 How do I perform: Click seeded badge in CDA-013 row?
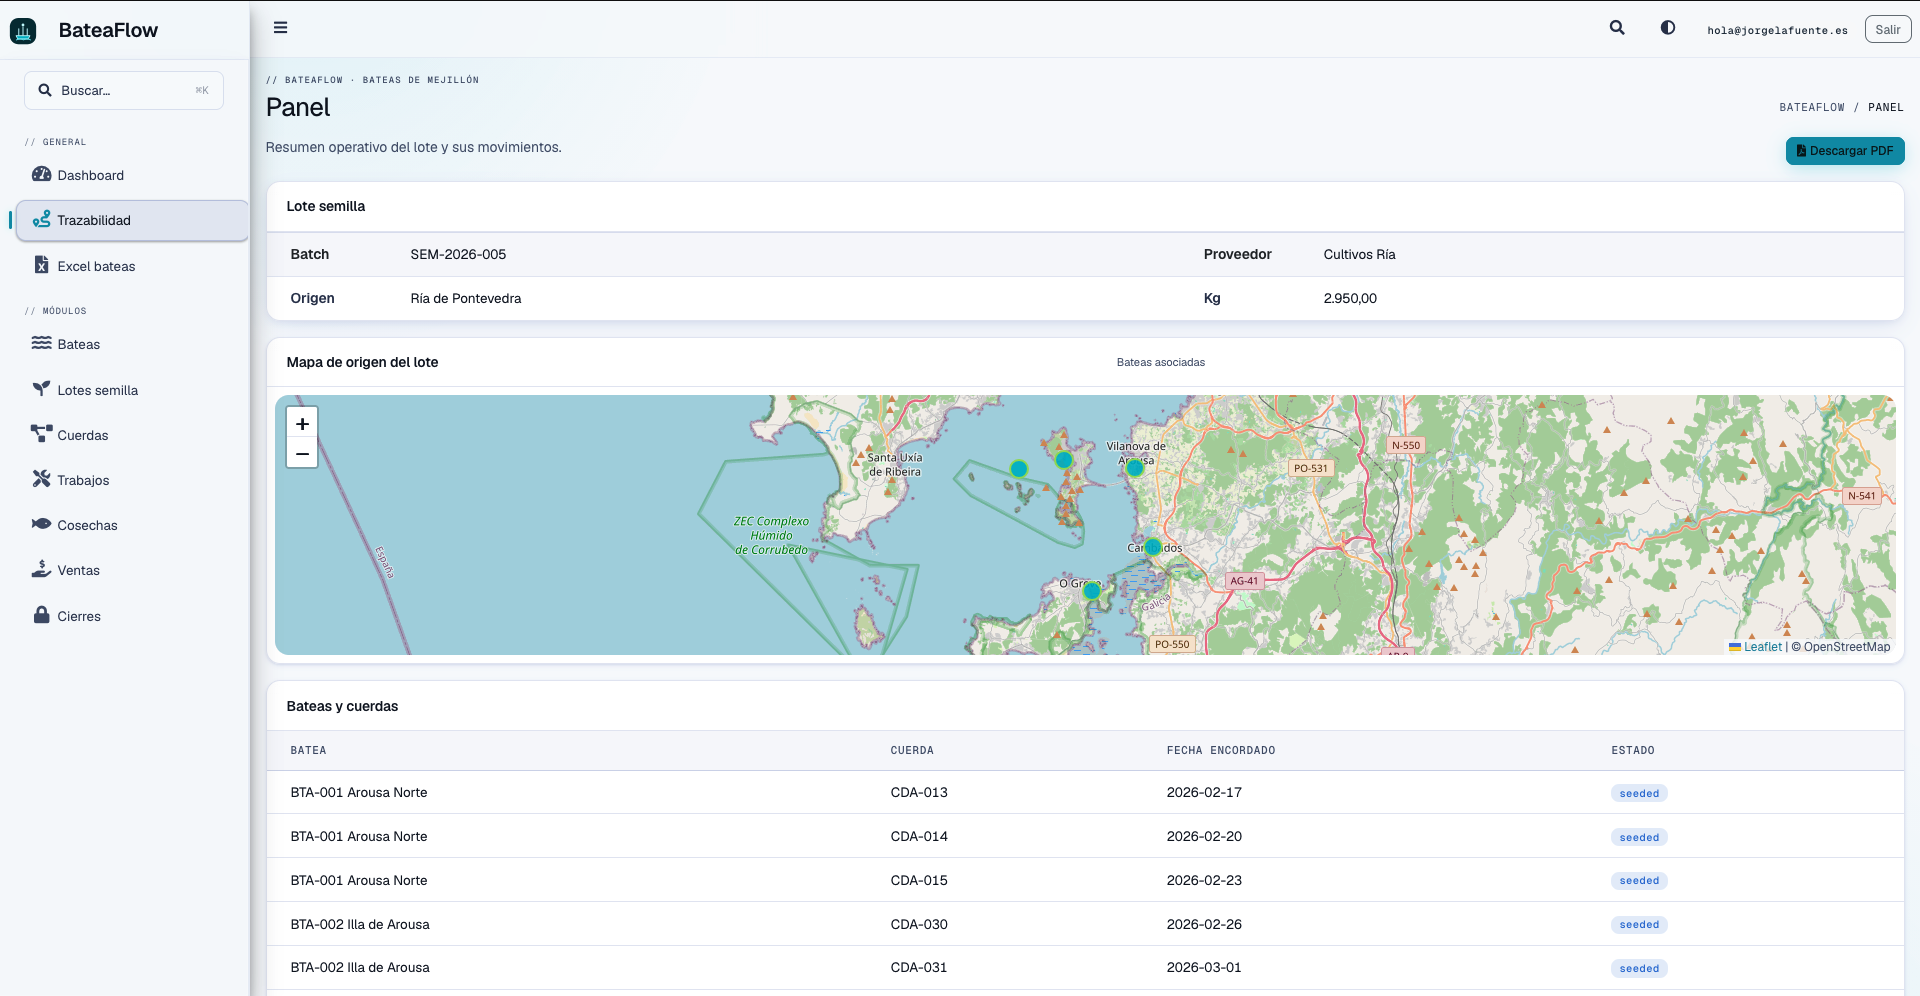1639,793
